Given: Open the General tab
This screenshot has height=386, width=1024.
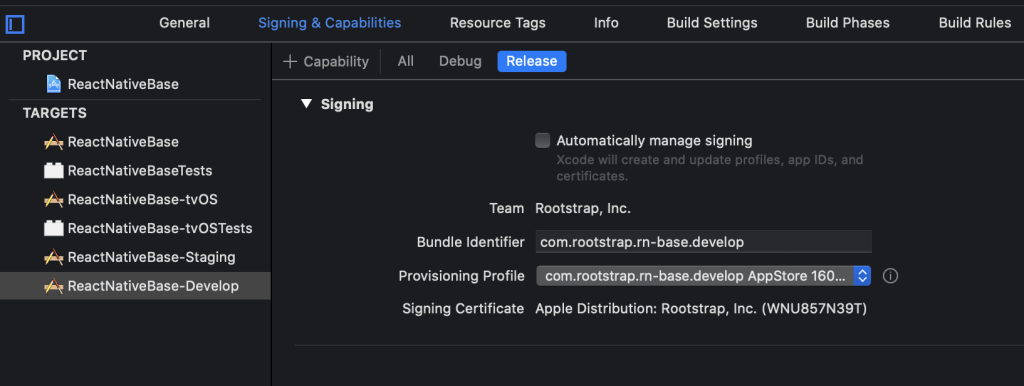Looking at the screenshot, I should pos(185,23).
